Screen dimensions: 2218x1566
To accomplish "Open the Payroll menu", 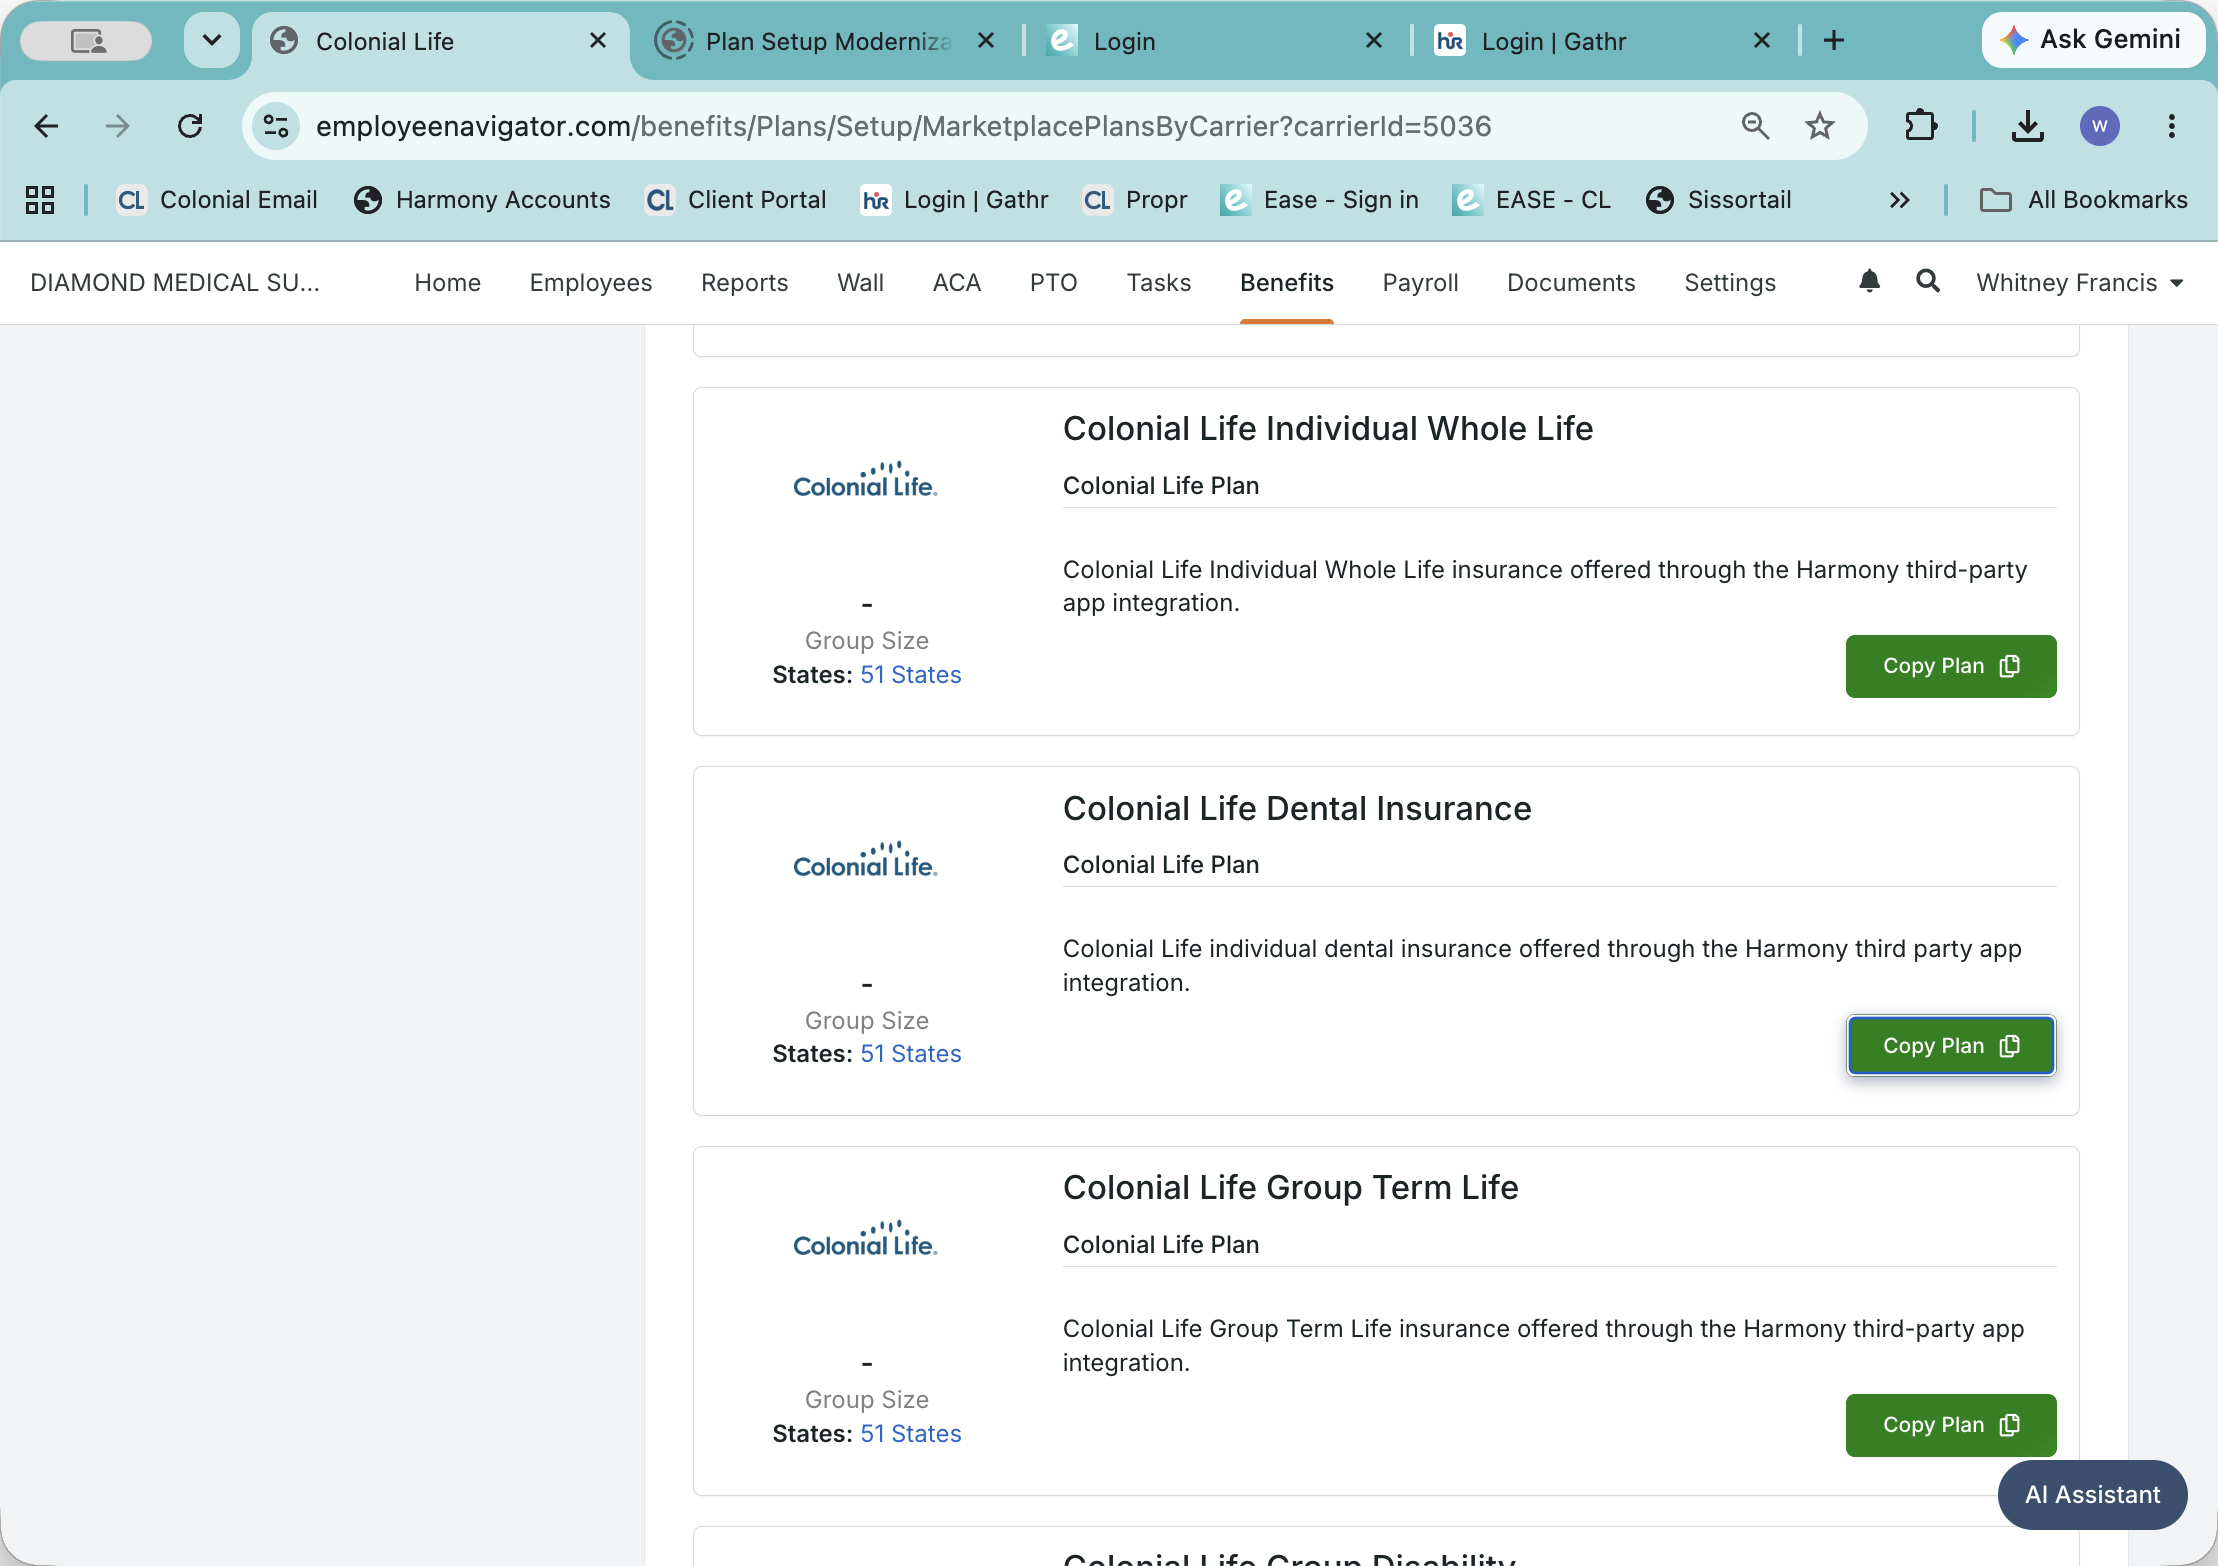I will (1421, 283).
